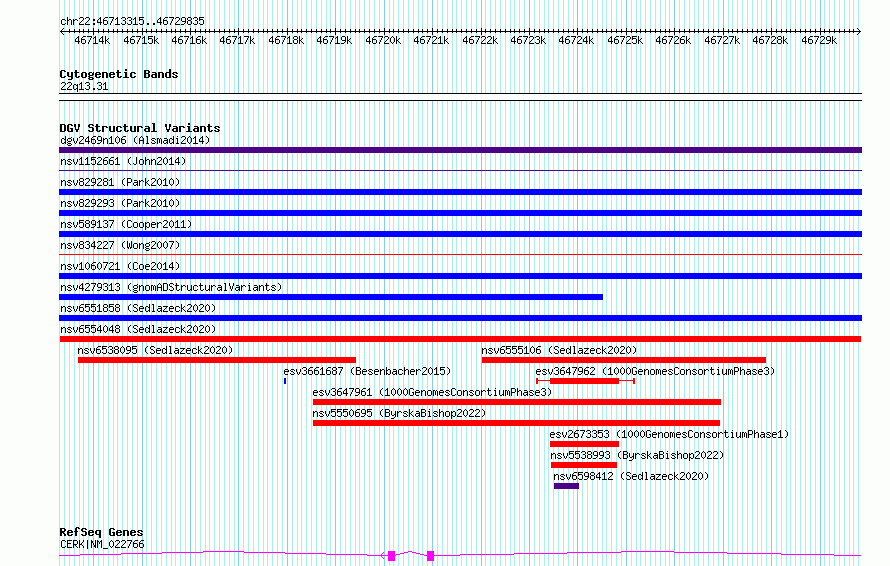Click the 46720k ruler position
Image resolution: width=890 pixels, height=566 pixels.
383,40
